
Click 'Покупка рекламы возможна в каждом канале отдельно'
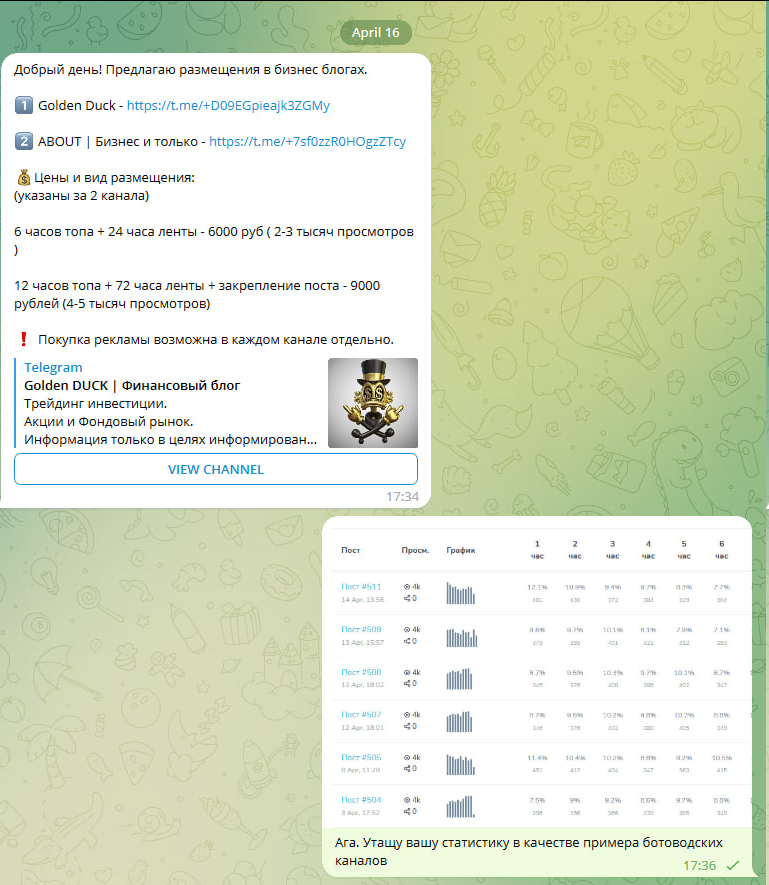click(216, 340)
